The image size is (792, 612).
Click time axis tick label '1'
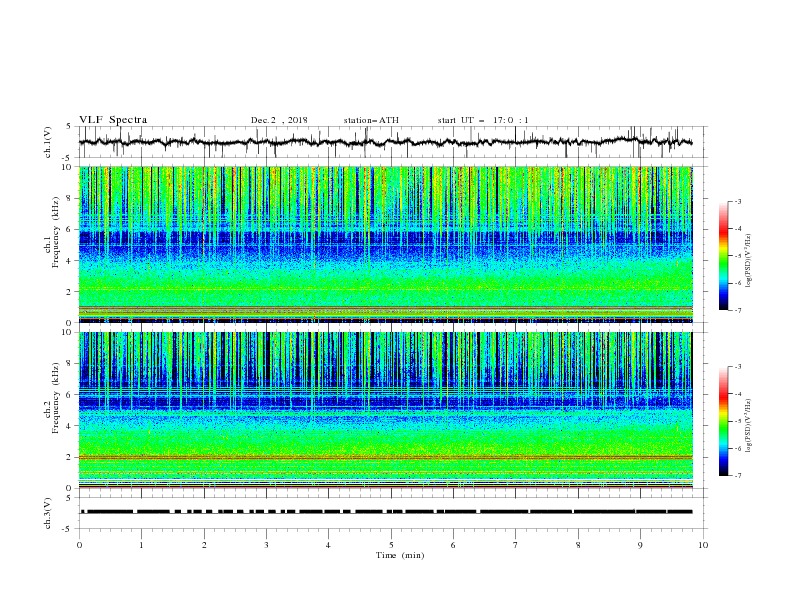(x=141, y=545)
